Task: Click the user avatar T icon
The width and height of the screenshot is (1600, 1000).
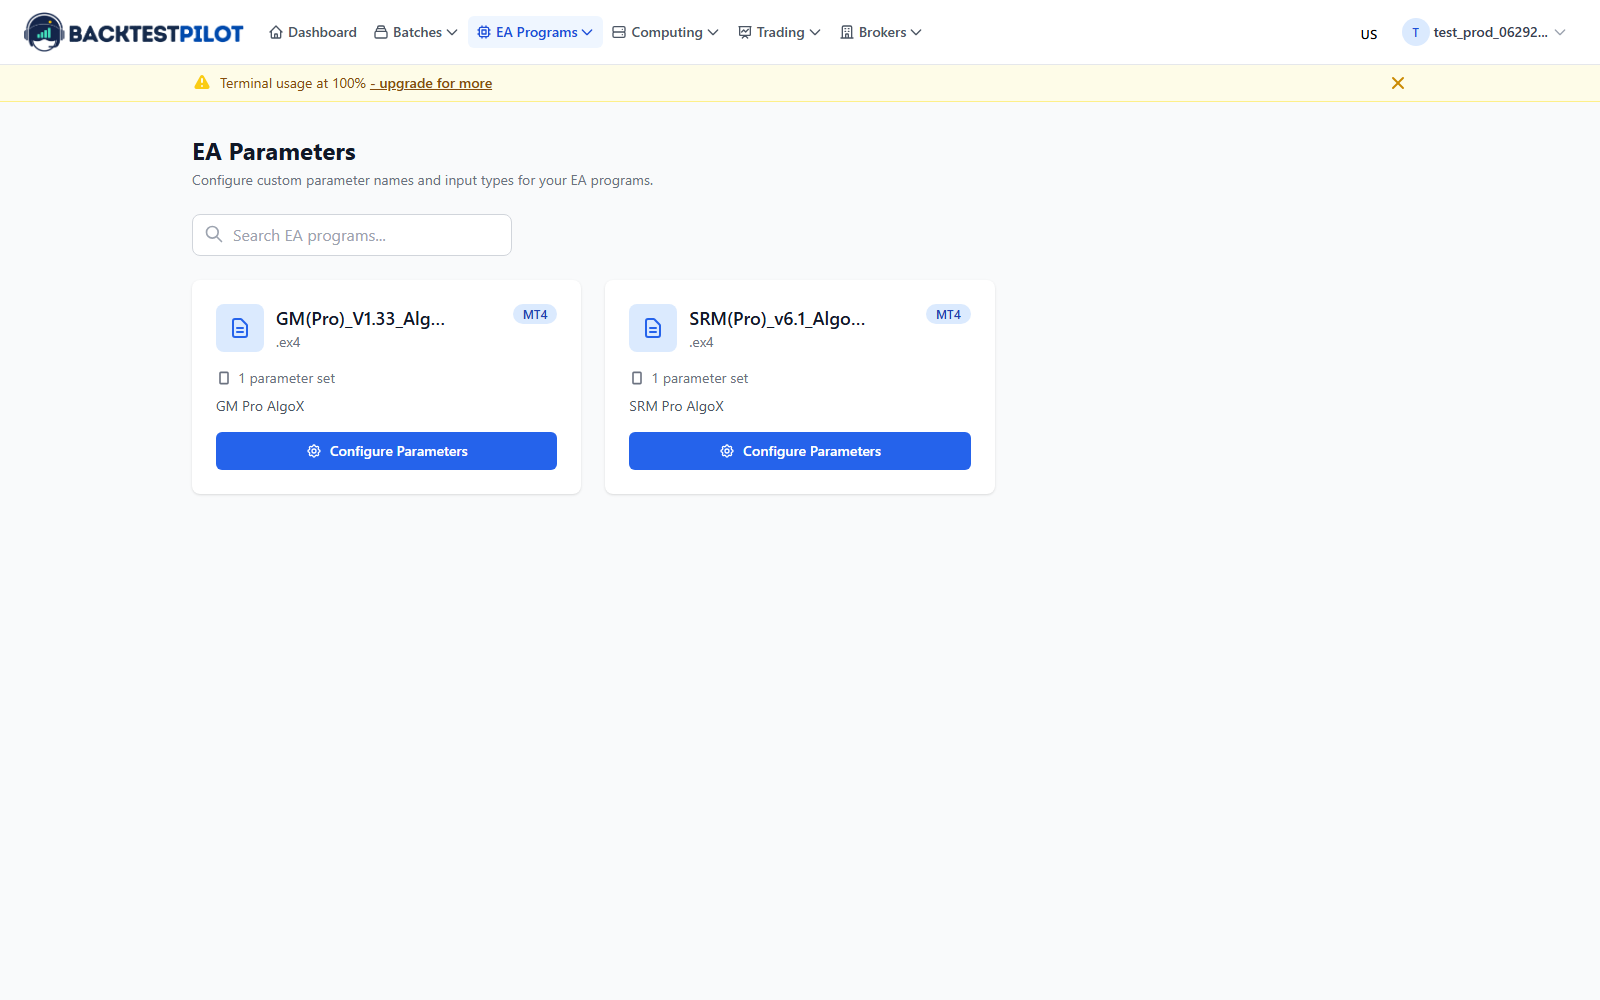Action: [x=1415, y=32]
